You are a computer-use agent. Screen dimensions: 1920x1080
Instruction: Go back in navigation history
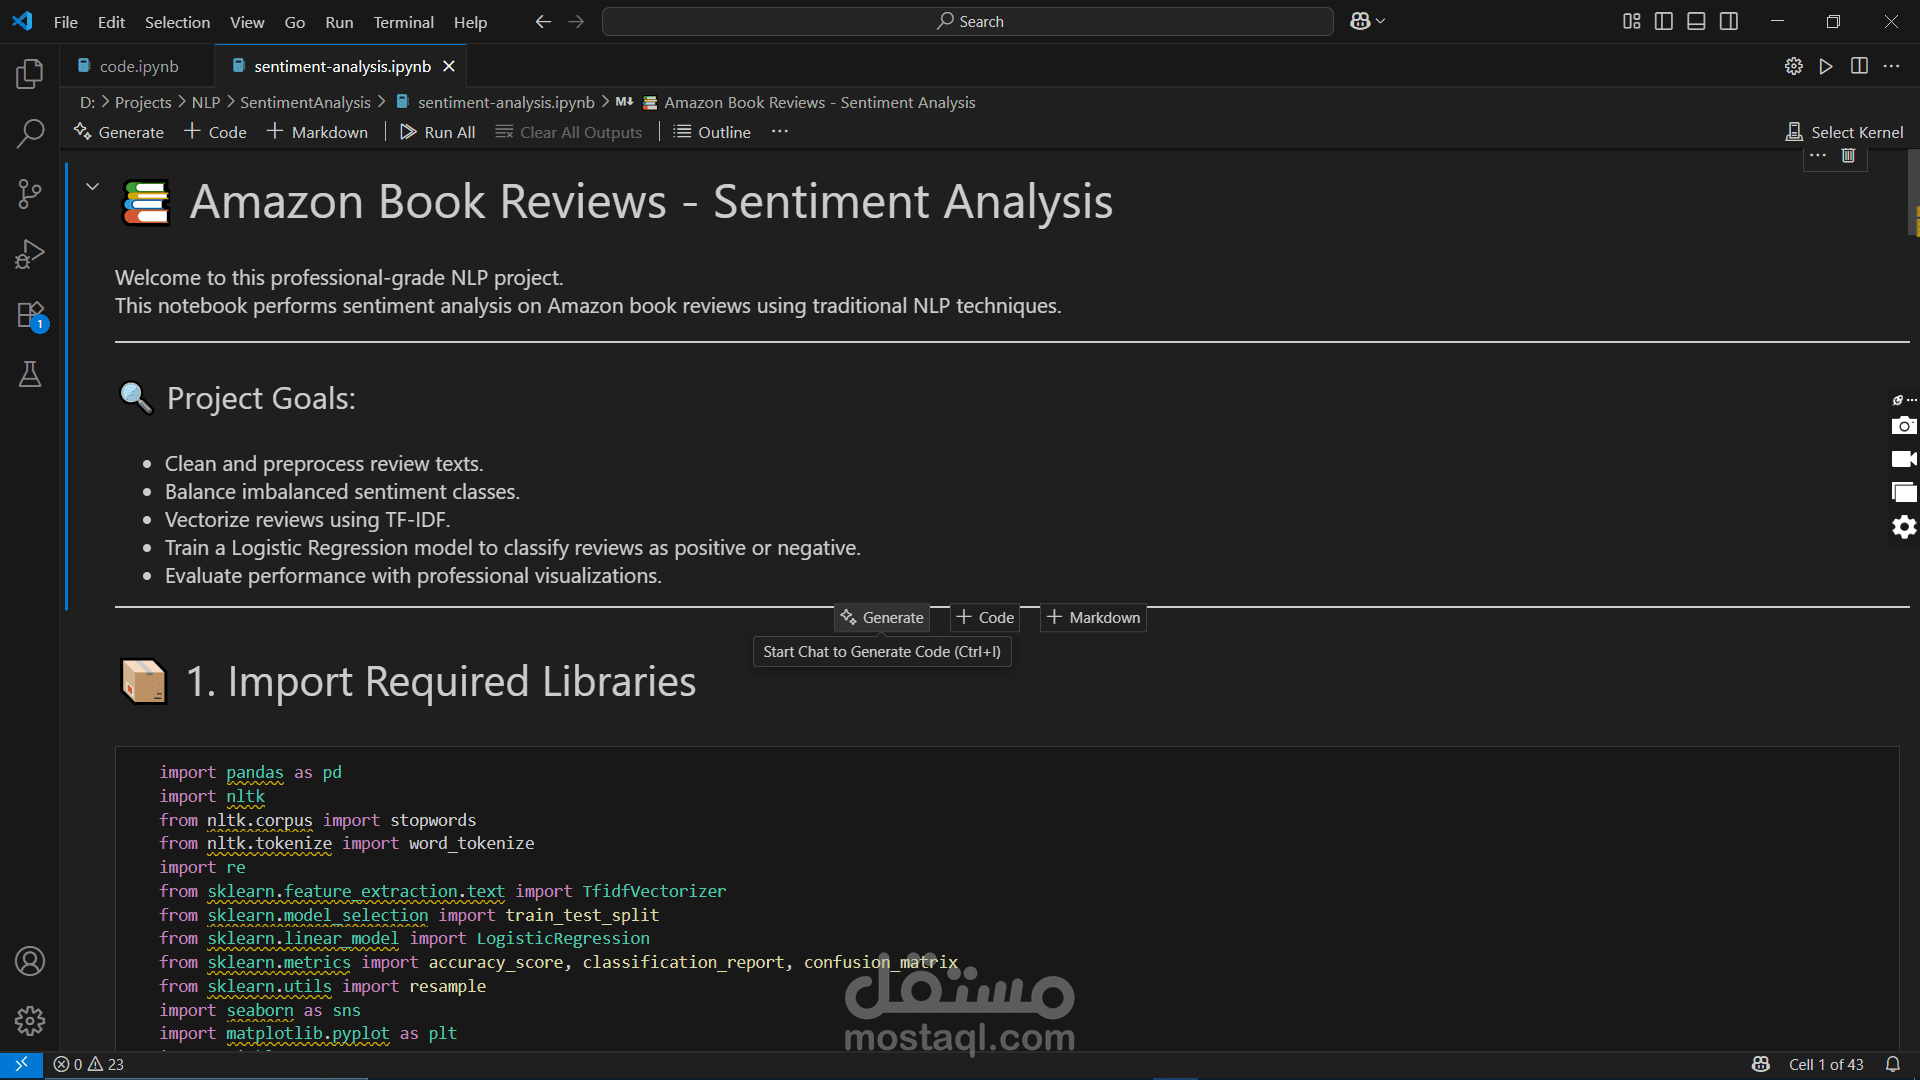[543, 21]
